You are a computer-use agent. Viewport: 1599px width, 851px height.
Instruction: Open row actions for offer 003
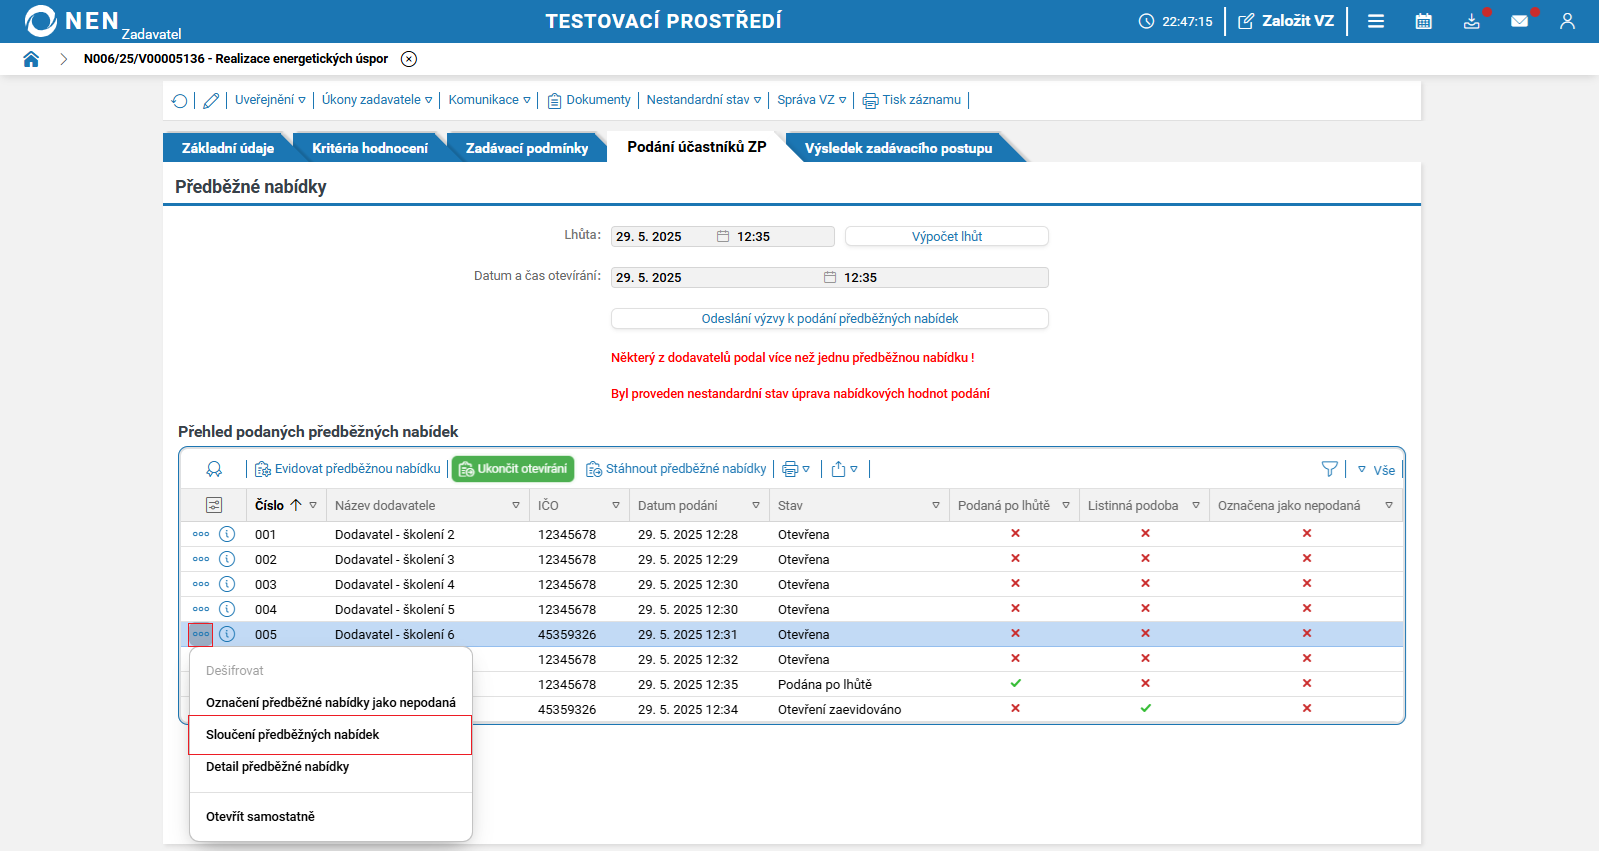tap(201, 584)
